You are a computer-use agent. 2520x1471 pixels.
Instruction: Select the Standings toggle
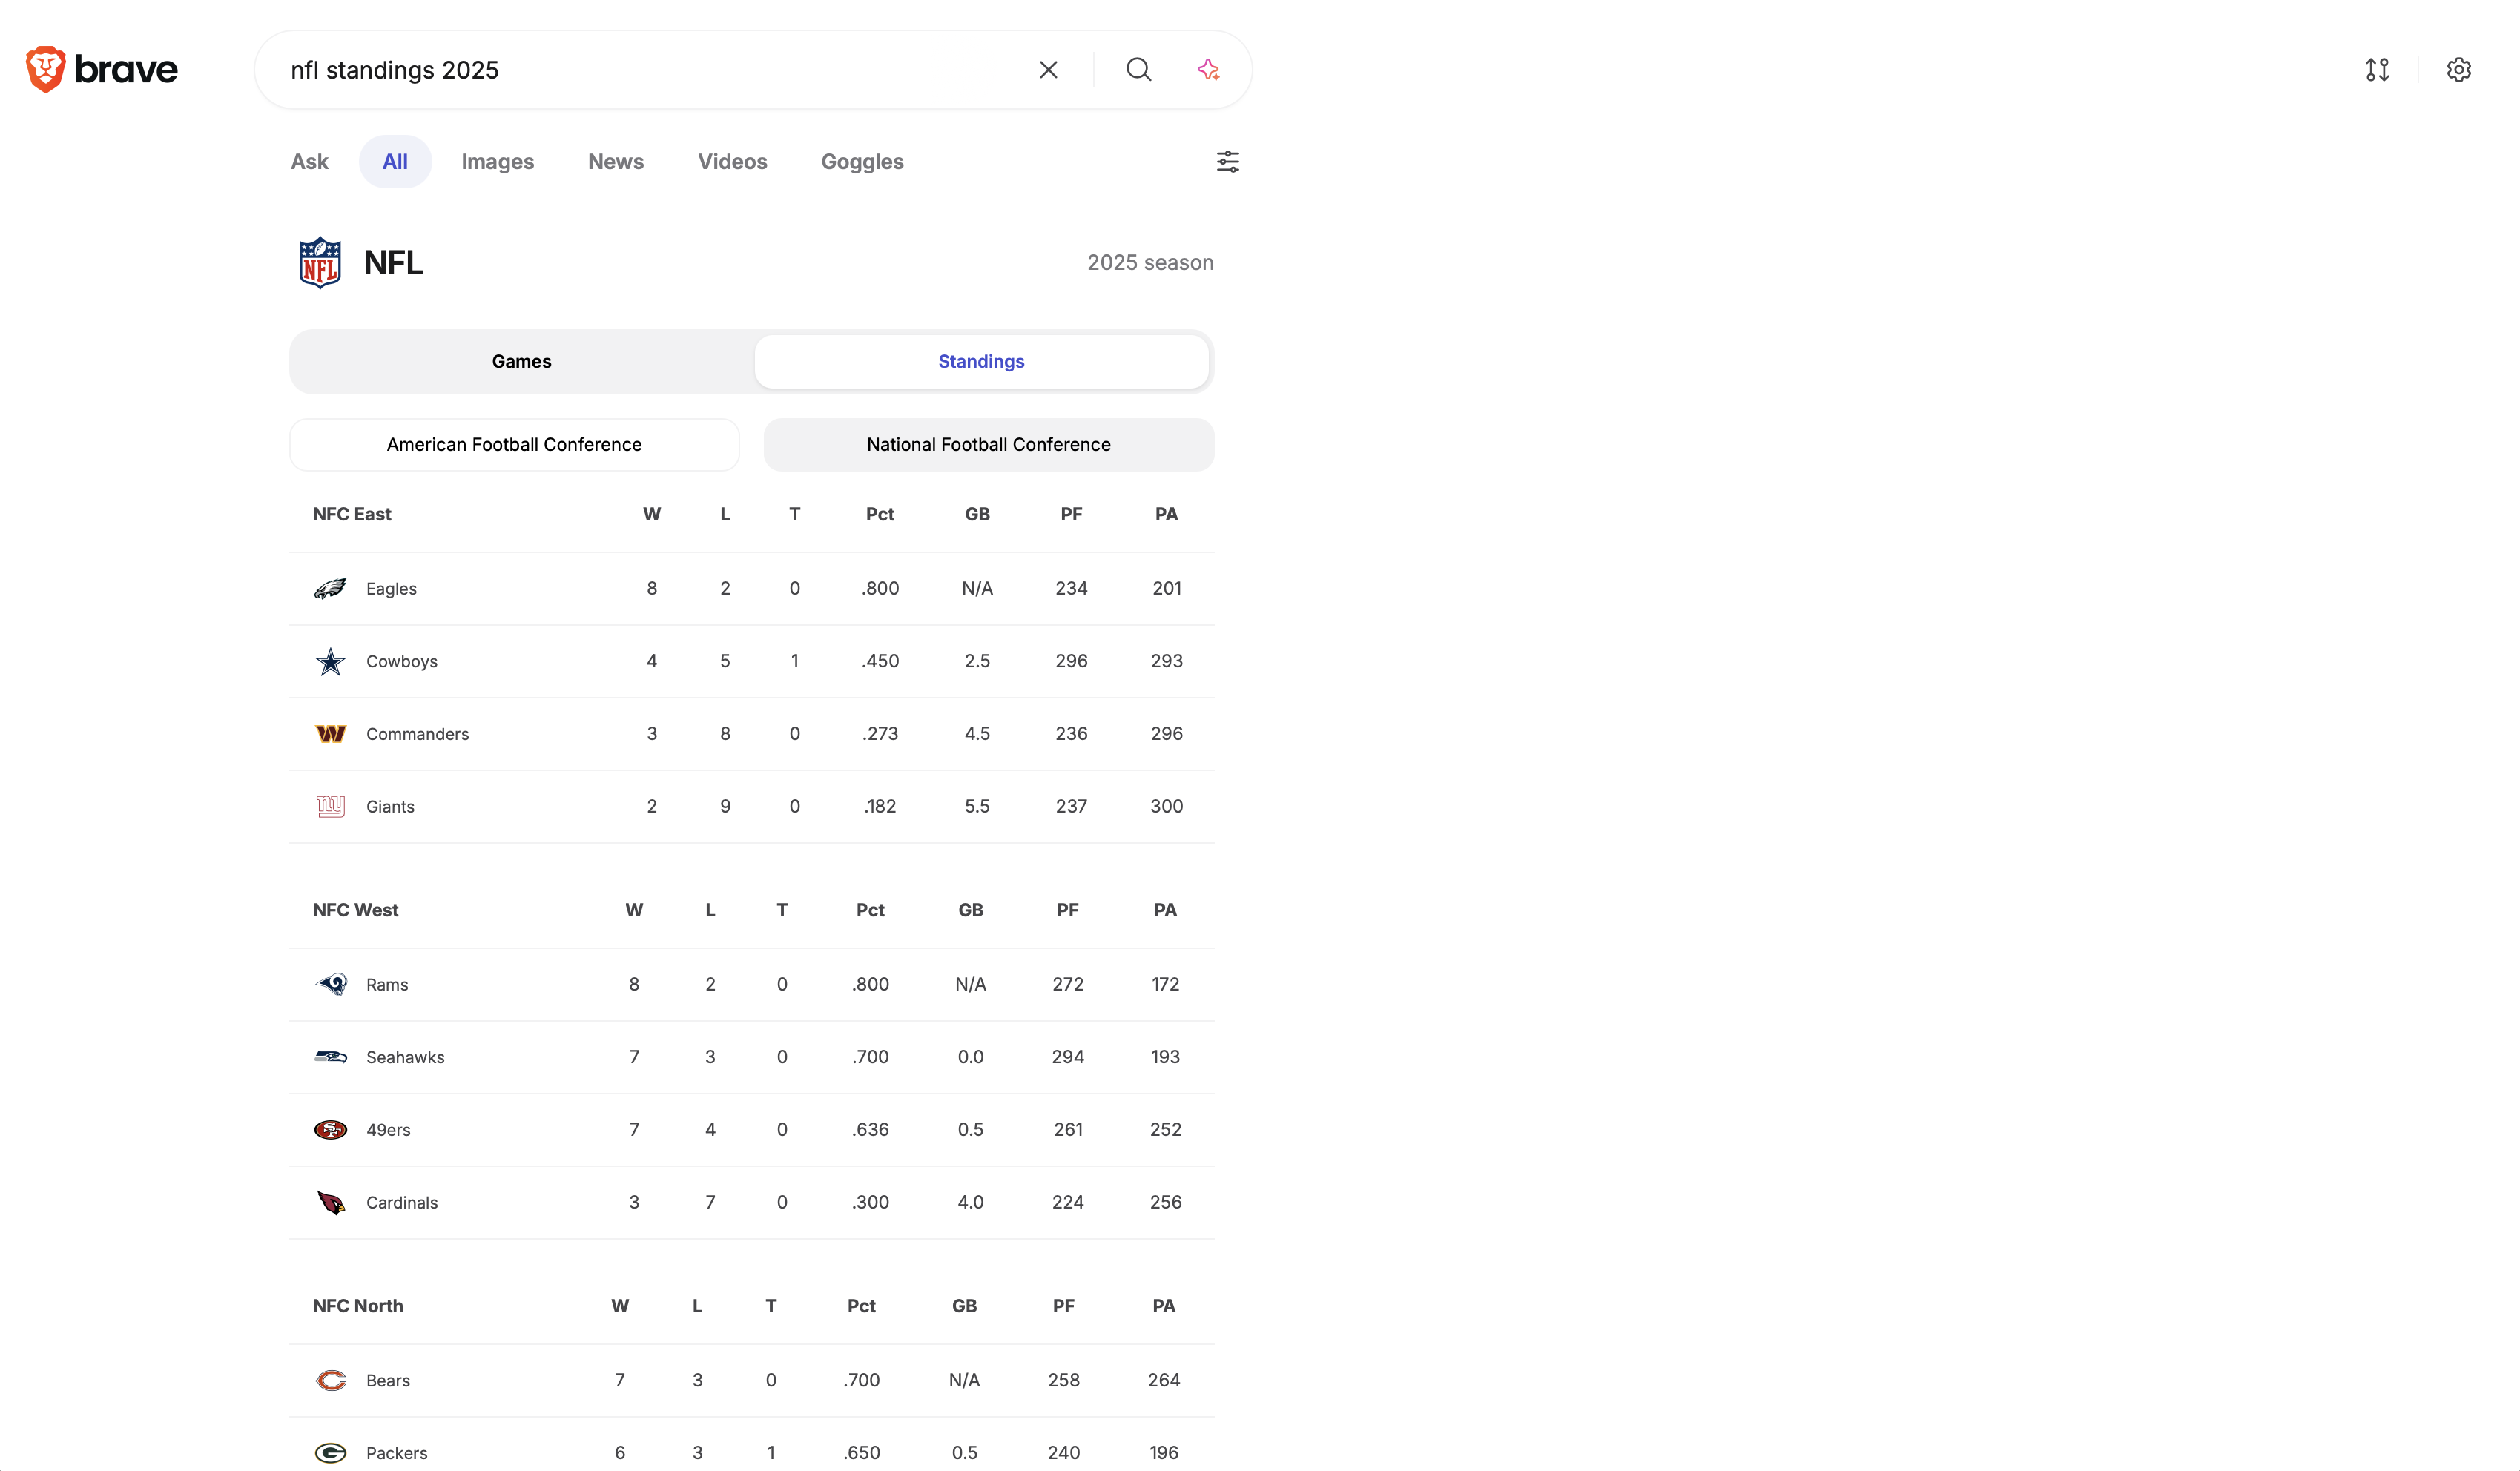pos(980,362)
